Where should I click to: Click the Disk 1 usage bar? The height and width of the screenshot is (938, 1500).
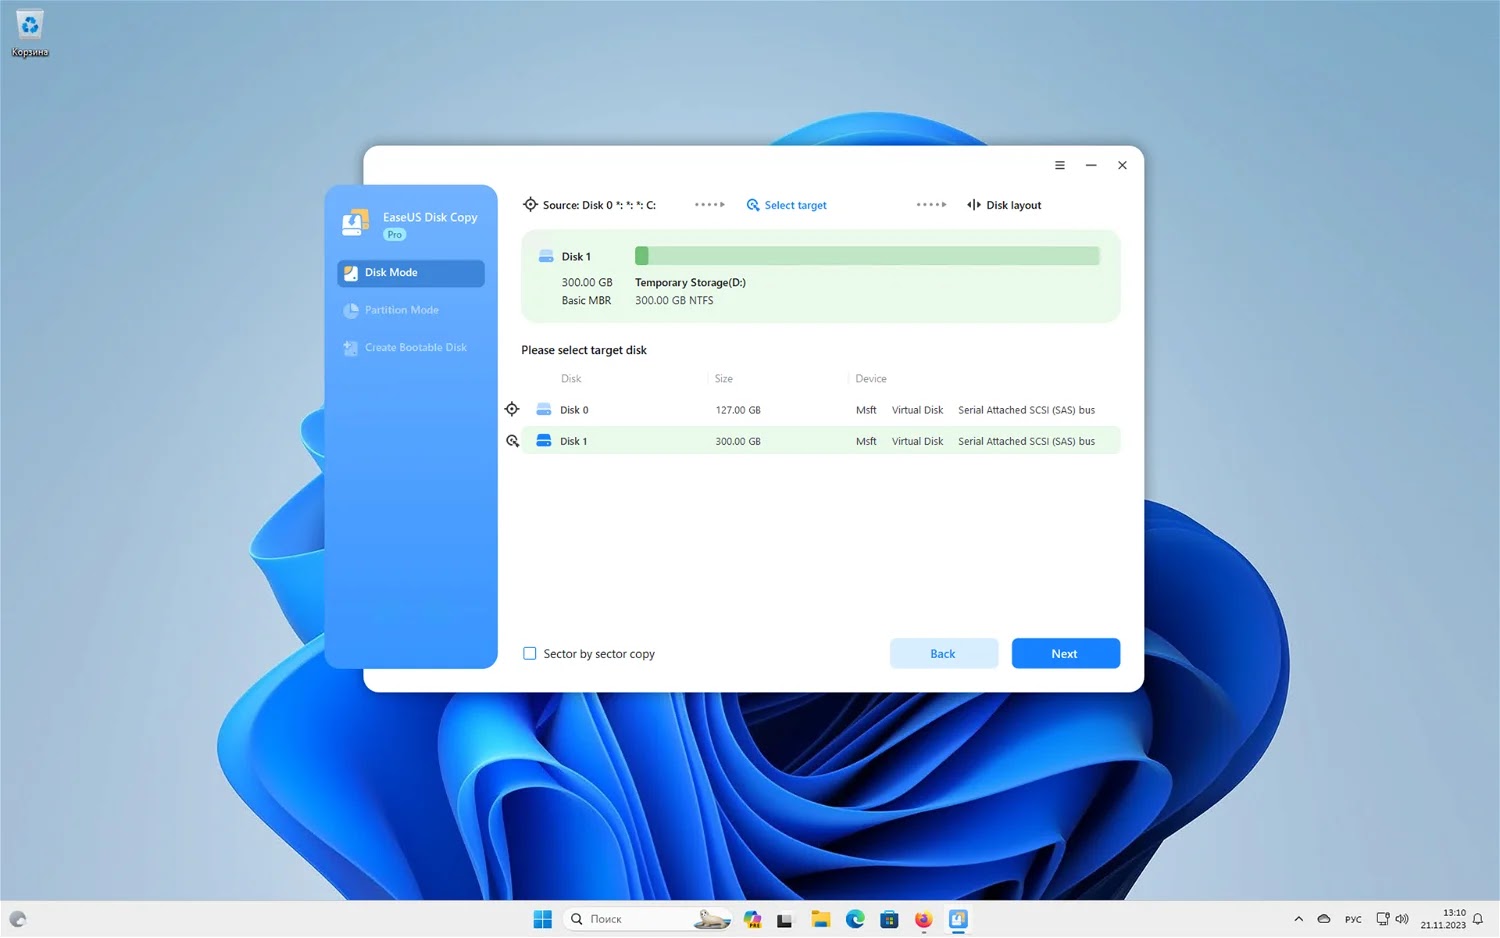[x=867, y=256]
